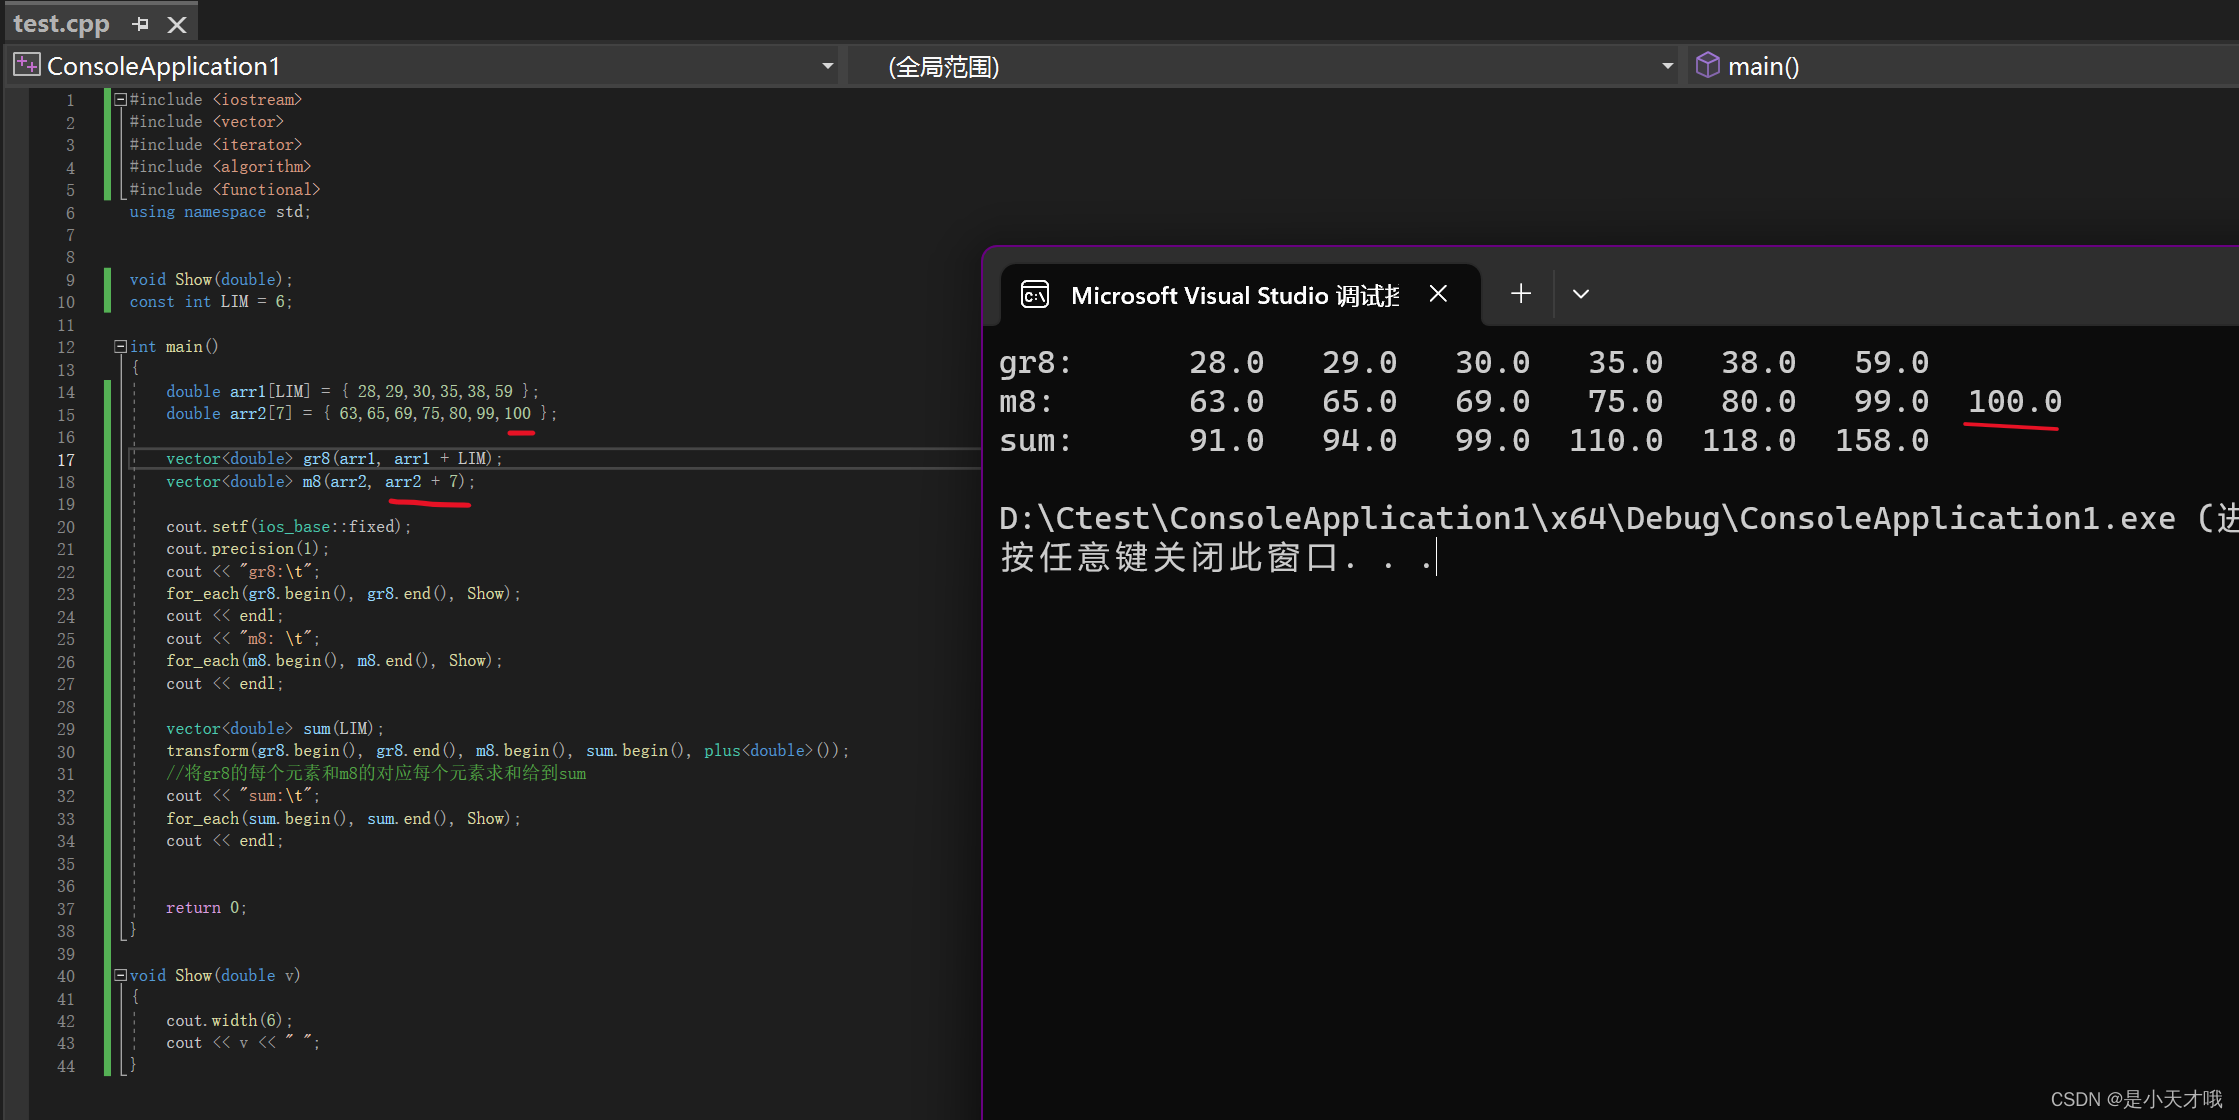Viewport: 2239px width, 1120px height.
Task: Add a new terminal tab
Action: (1520, 293)
